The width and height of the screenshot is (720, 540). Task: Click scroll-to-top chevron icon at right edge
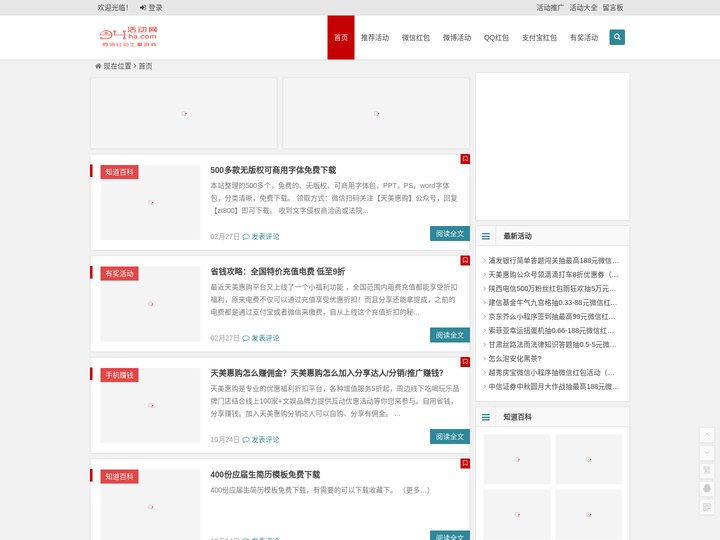click(707, 435)
